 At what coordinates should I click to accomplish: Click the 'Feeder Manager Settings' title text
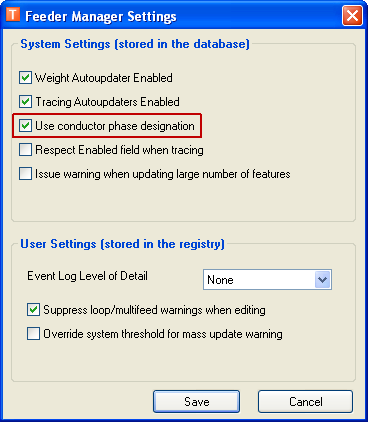tap(101, 16)
